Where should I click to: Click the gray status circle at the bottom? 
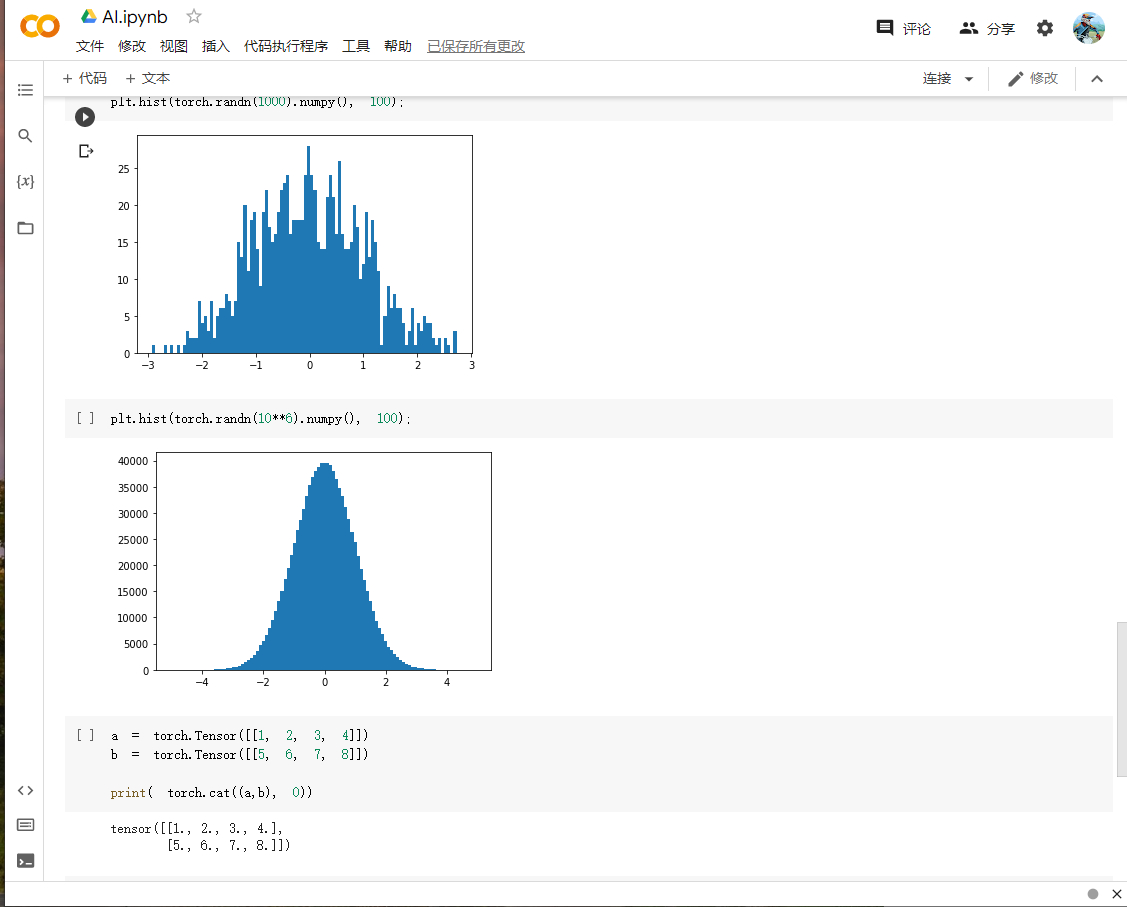(x=1092, y=894)
